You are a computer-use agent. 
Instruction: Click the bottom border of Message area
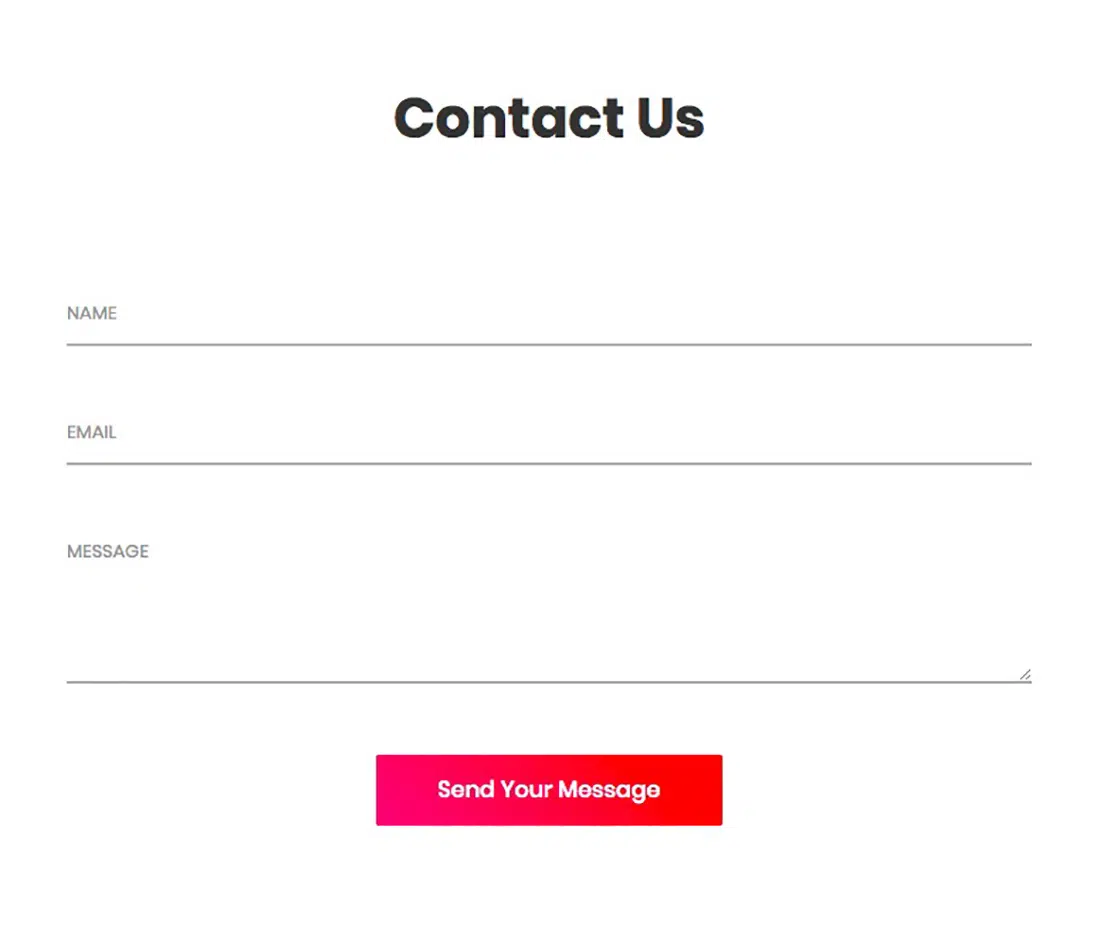548,682
